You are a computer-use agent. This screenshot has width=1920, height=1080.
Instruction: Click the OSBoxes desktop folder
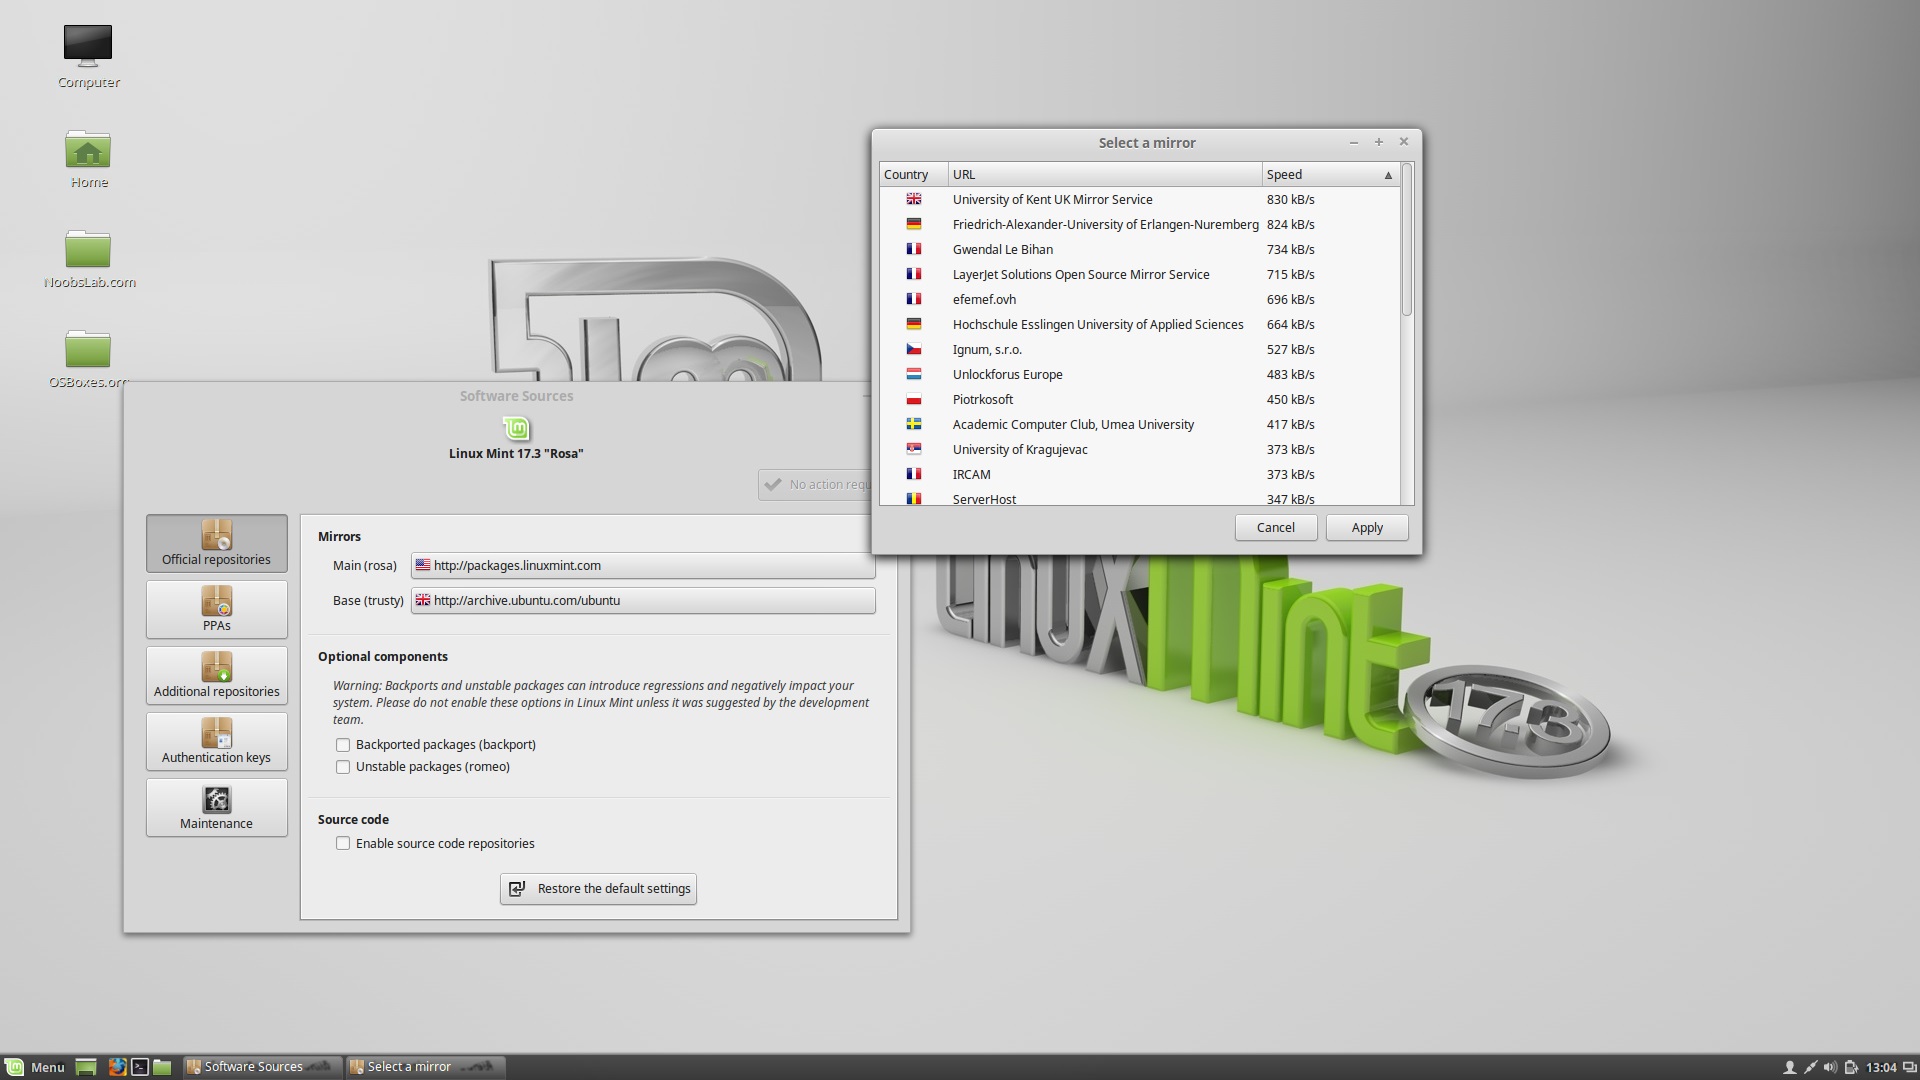click(89, 359)
